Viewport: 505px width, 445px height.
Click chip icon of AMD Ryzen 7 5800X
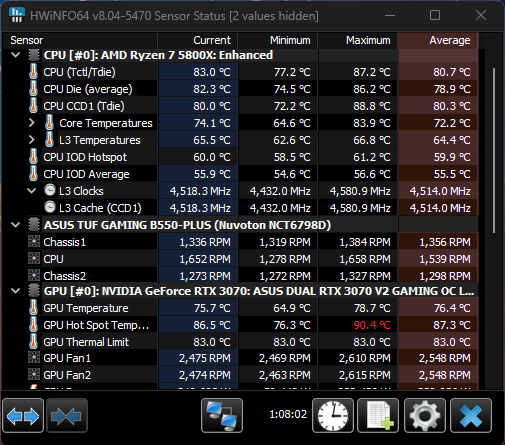tap(34, 55)
